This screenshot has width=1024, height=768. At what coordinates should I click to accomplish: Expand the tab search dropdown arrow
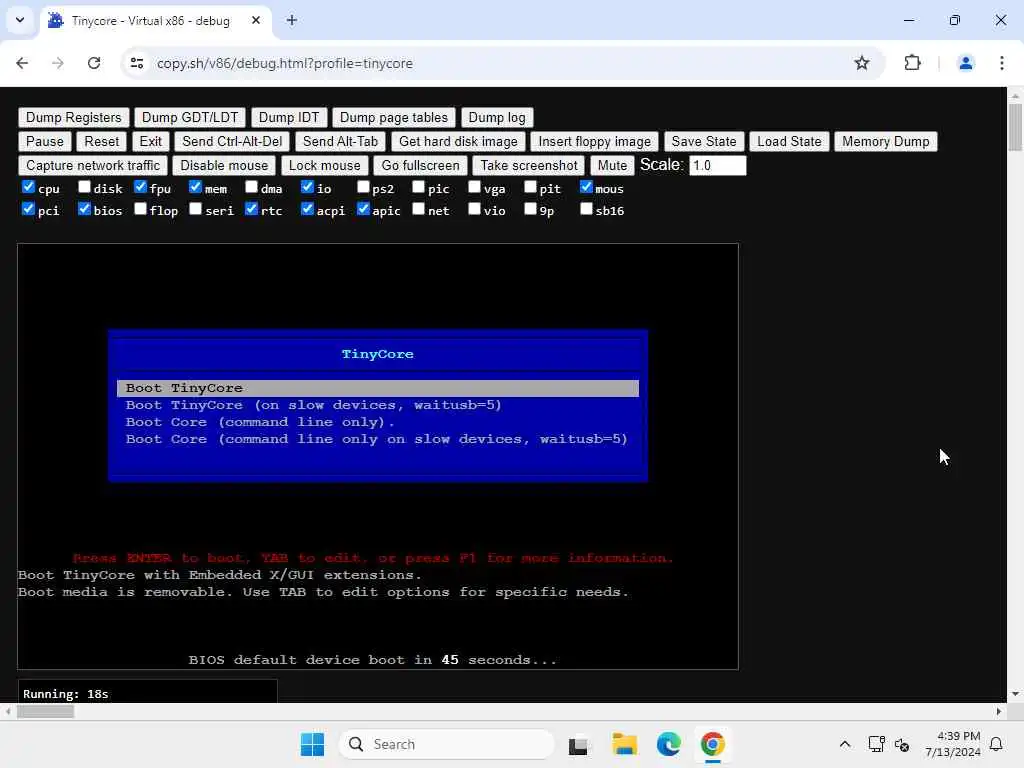click(20, 20)
